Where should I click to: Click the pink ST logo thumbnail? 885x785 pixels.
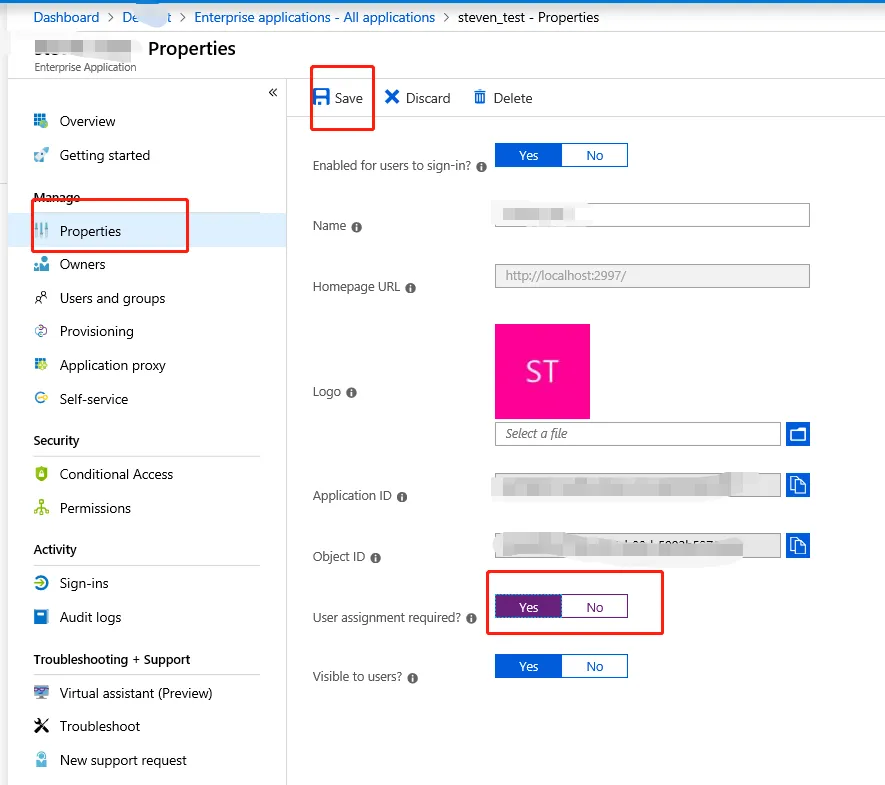point(542,371)
